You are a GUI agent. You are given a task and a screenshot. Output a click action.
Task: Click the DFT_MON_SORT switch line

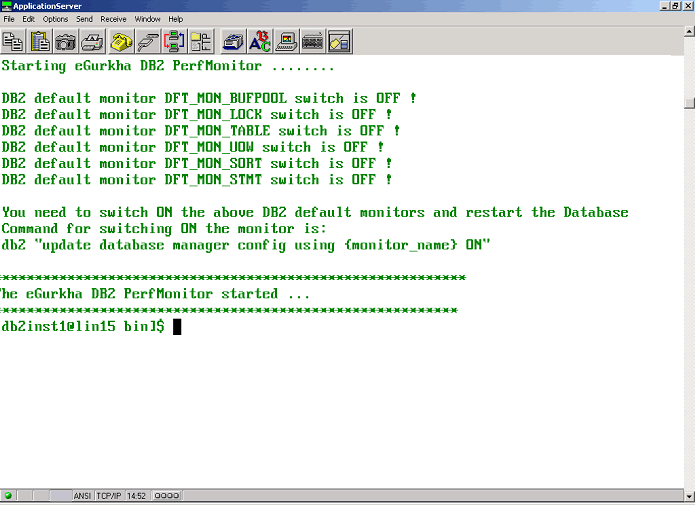(196, 164)
